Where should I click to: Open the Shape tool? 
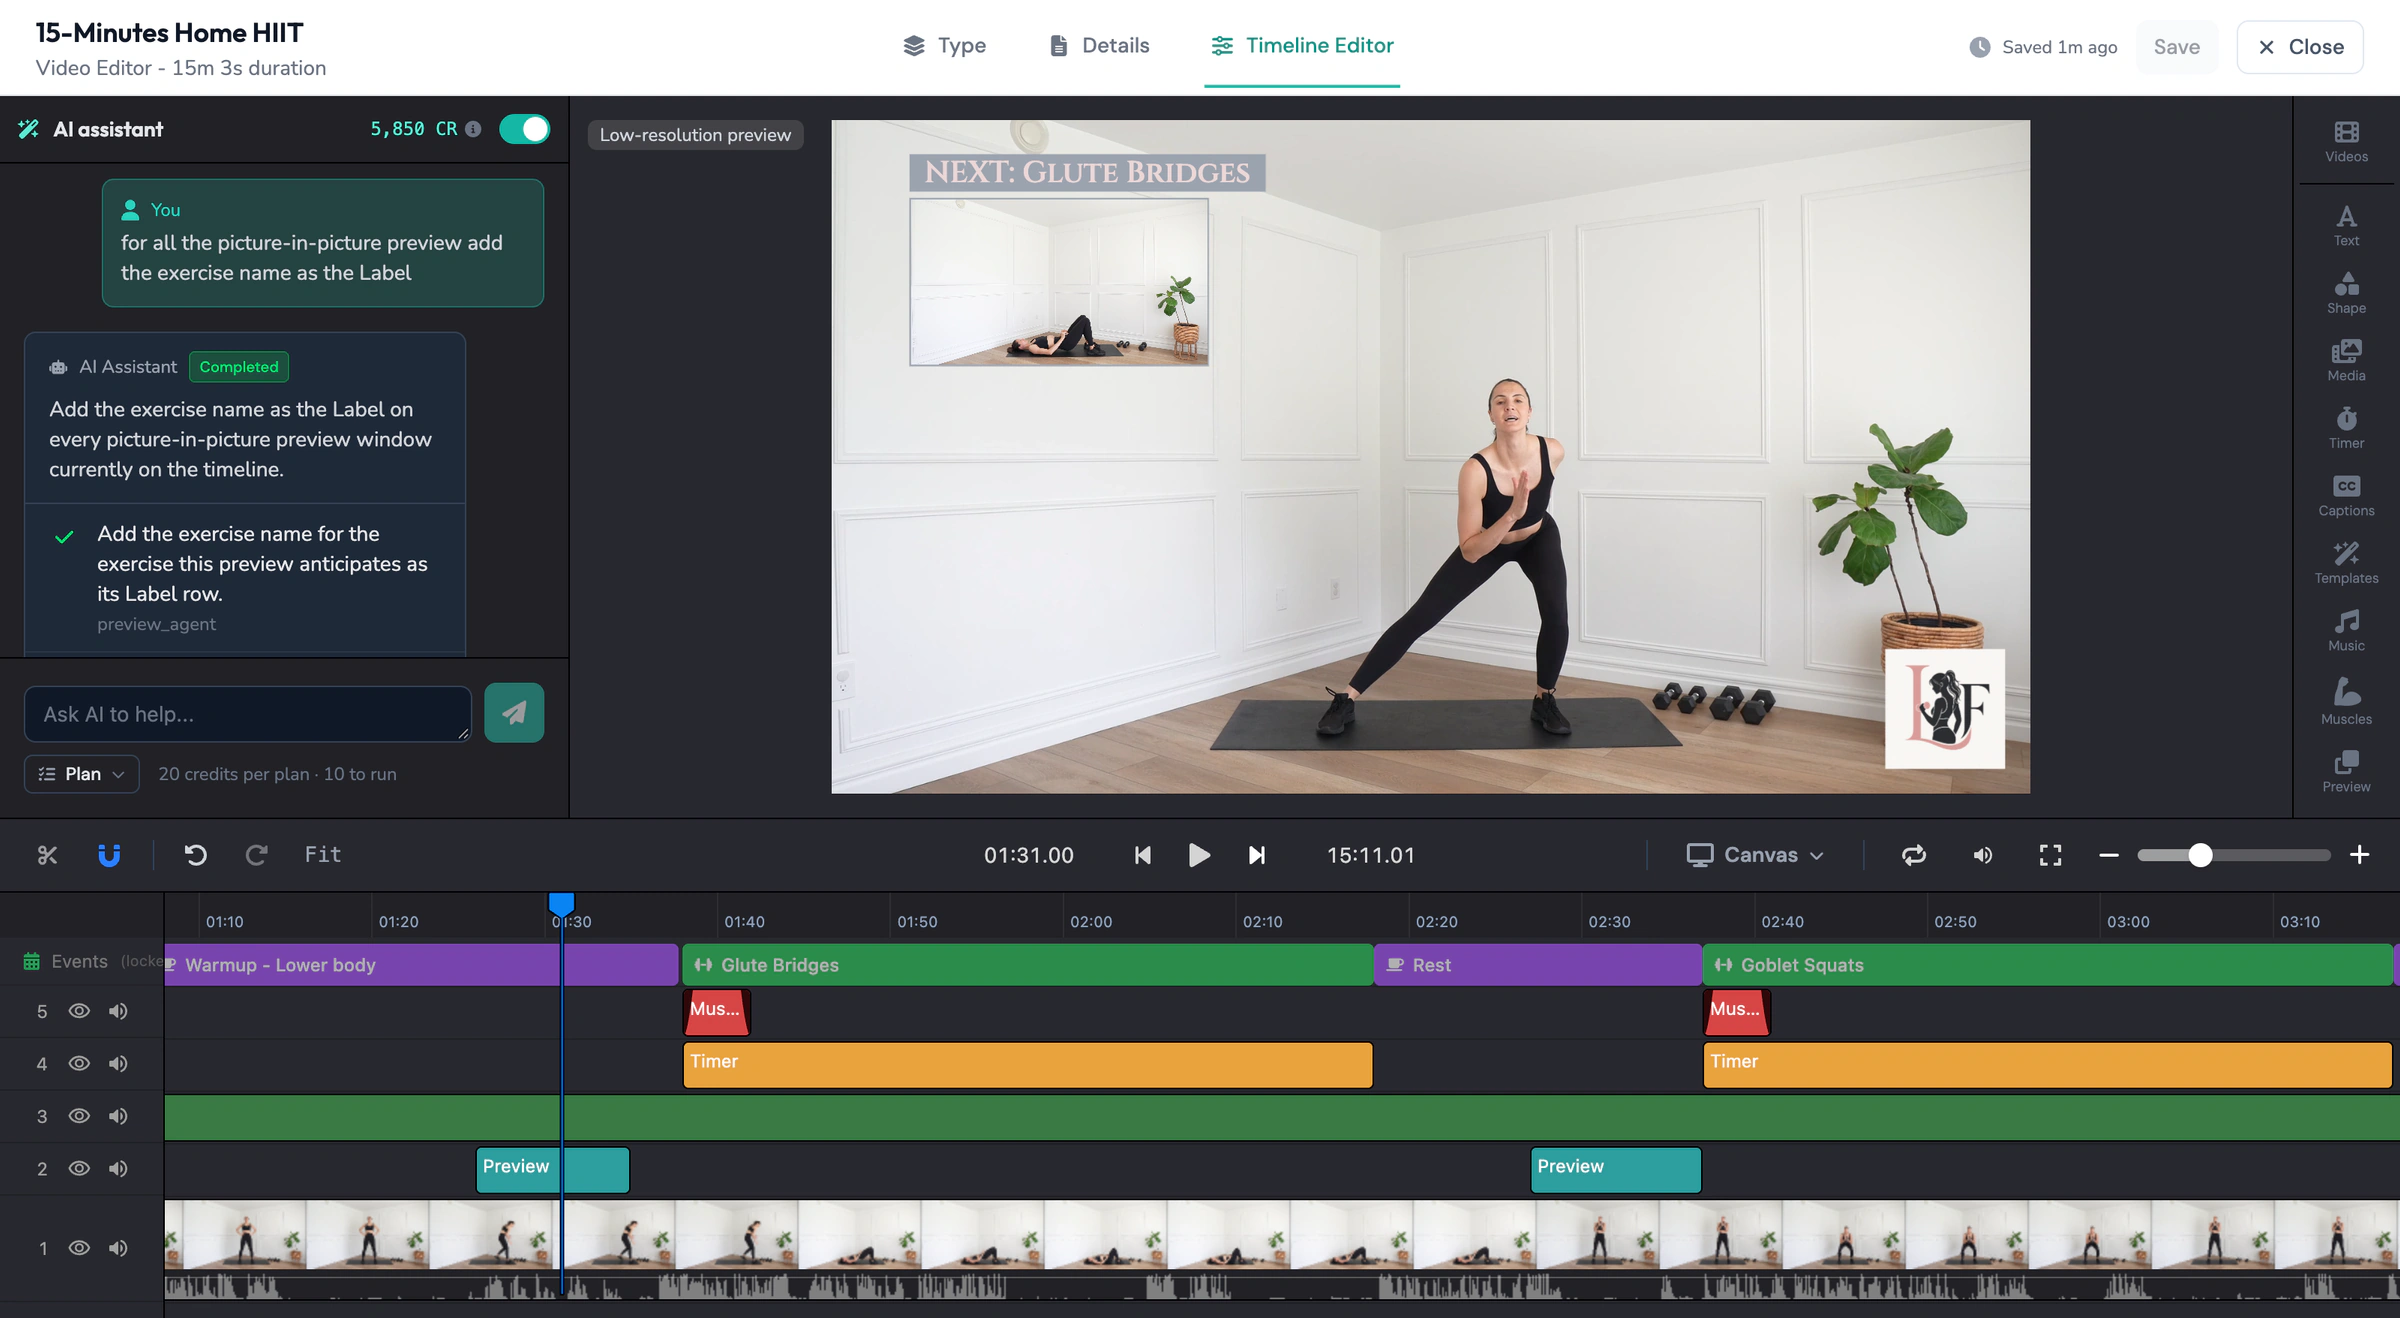(x=2345, y=293)
